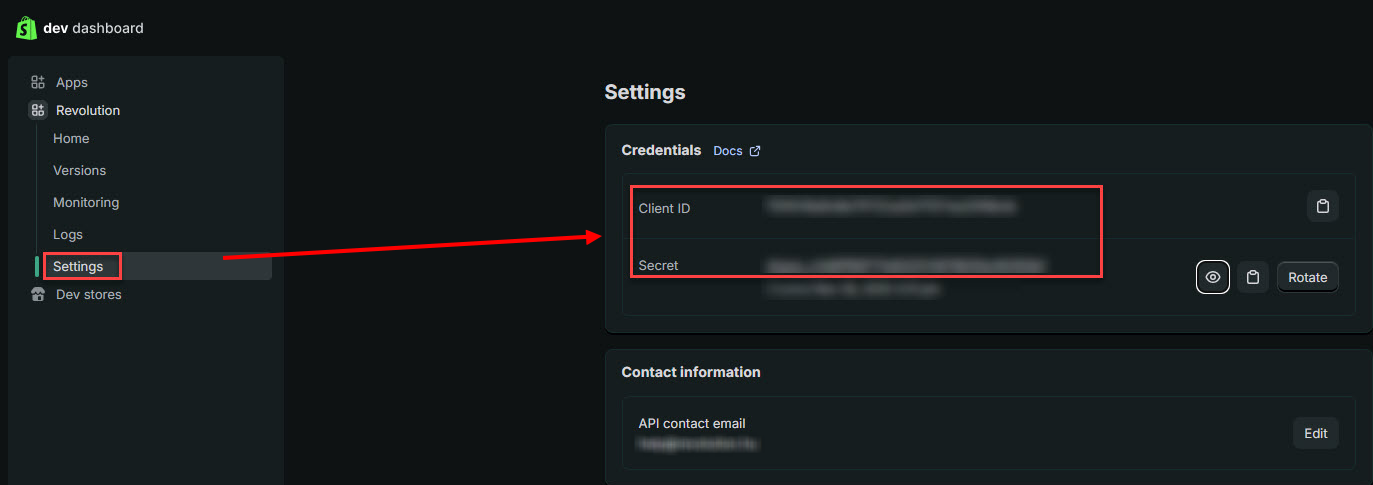Click the Revolution app icon in sidebar

pos(38,110)
